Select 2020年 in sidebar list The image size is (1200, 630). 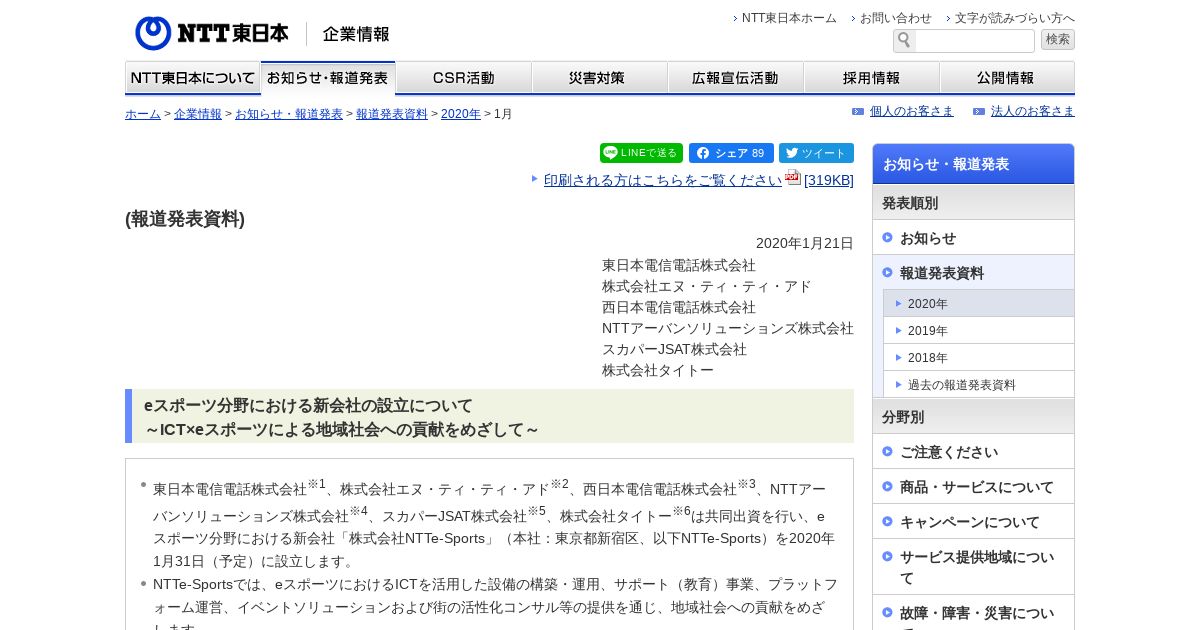coord(979,303)
